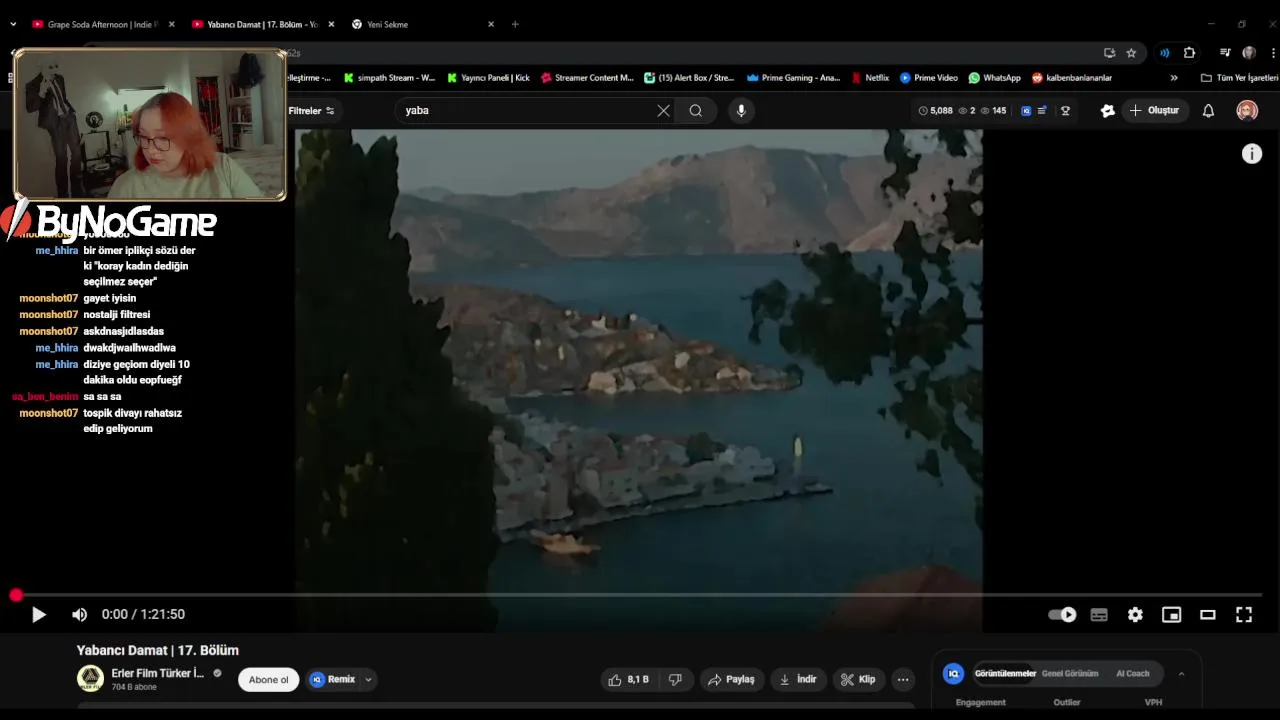1280x720 pixels.
Task: Open the player settings gear
Action: 1135,615
